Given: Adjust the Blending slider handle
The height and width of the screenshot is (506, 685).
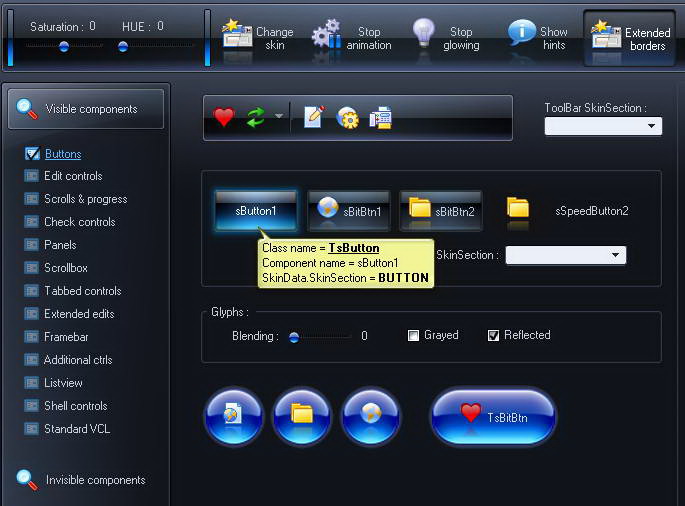Looking at the screenshot, I should (x=294, y=337).
